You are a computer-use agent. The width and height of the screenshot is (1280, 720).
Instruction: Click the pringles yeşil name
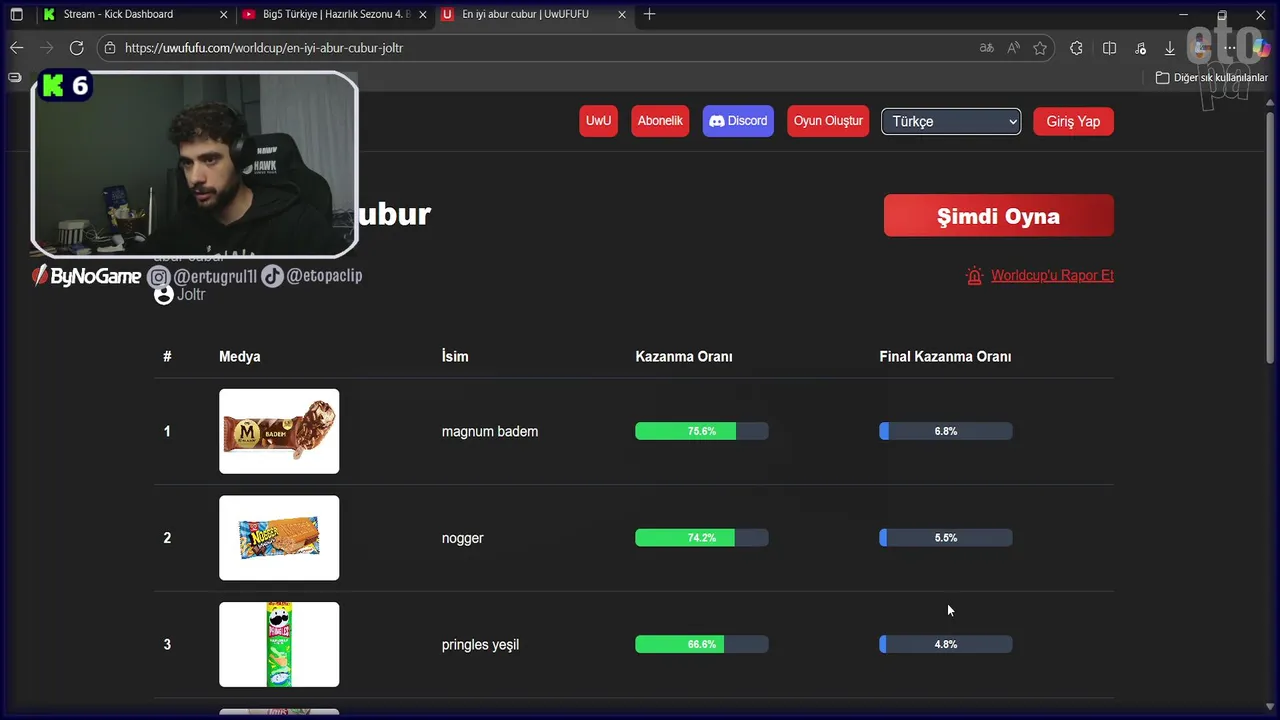click(480, 645)
